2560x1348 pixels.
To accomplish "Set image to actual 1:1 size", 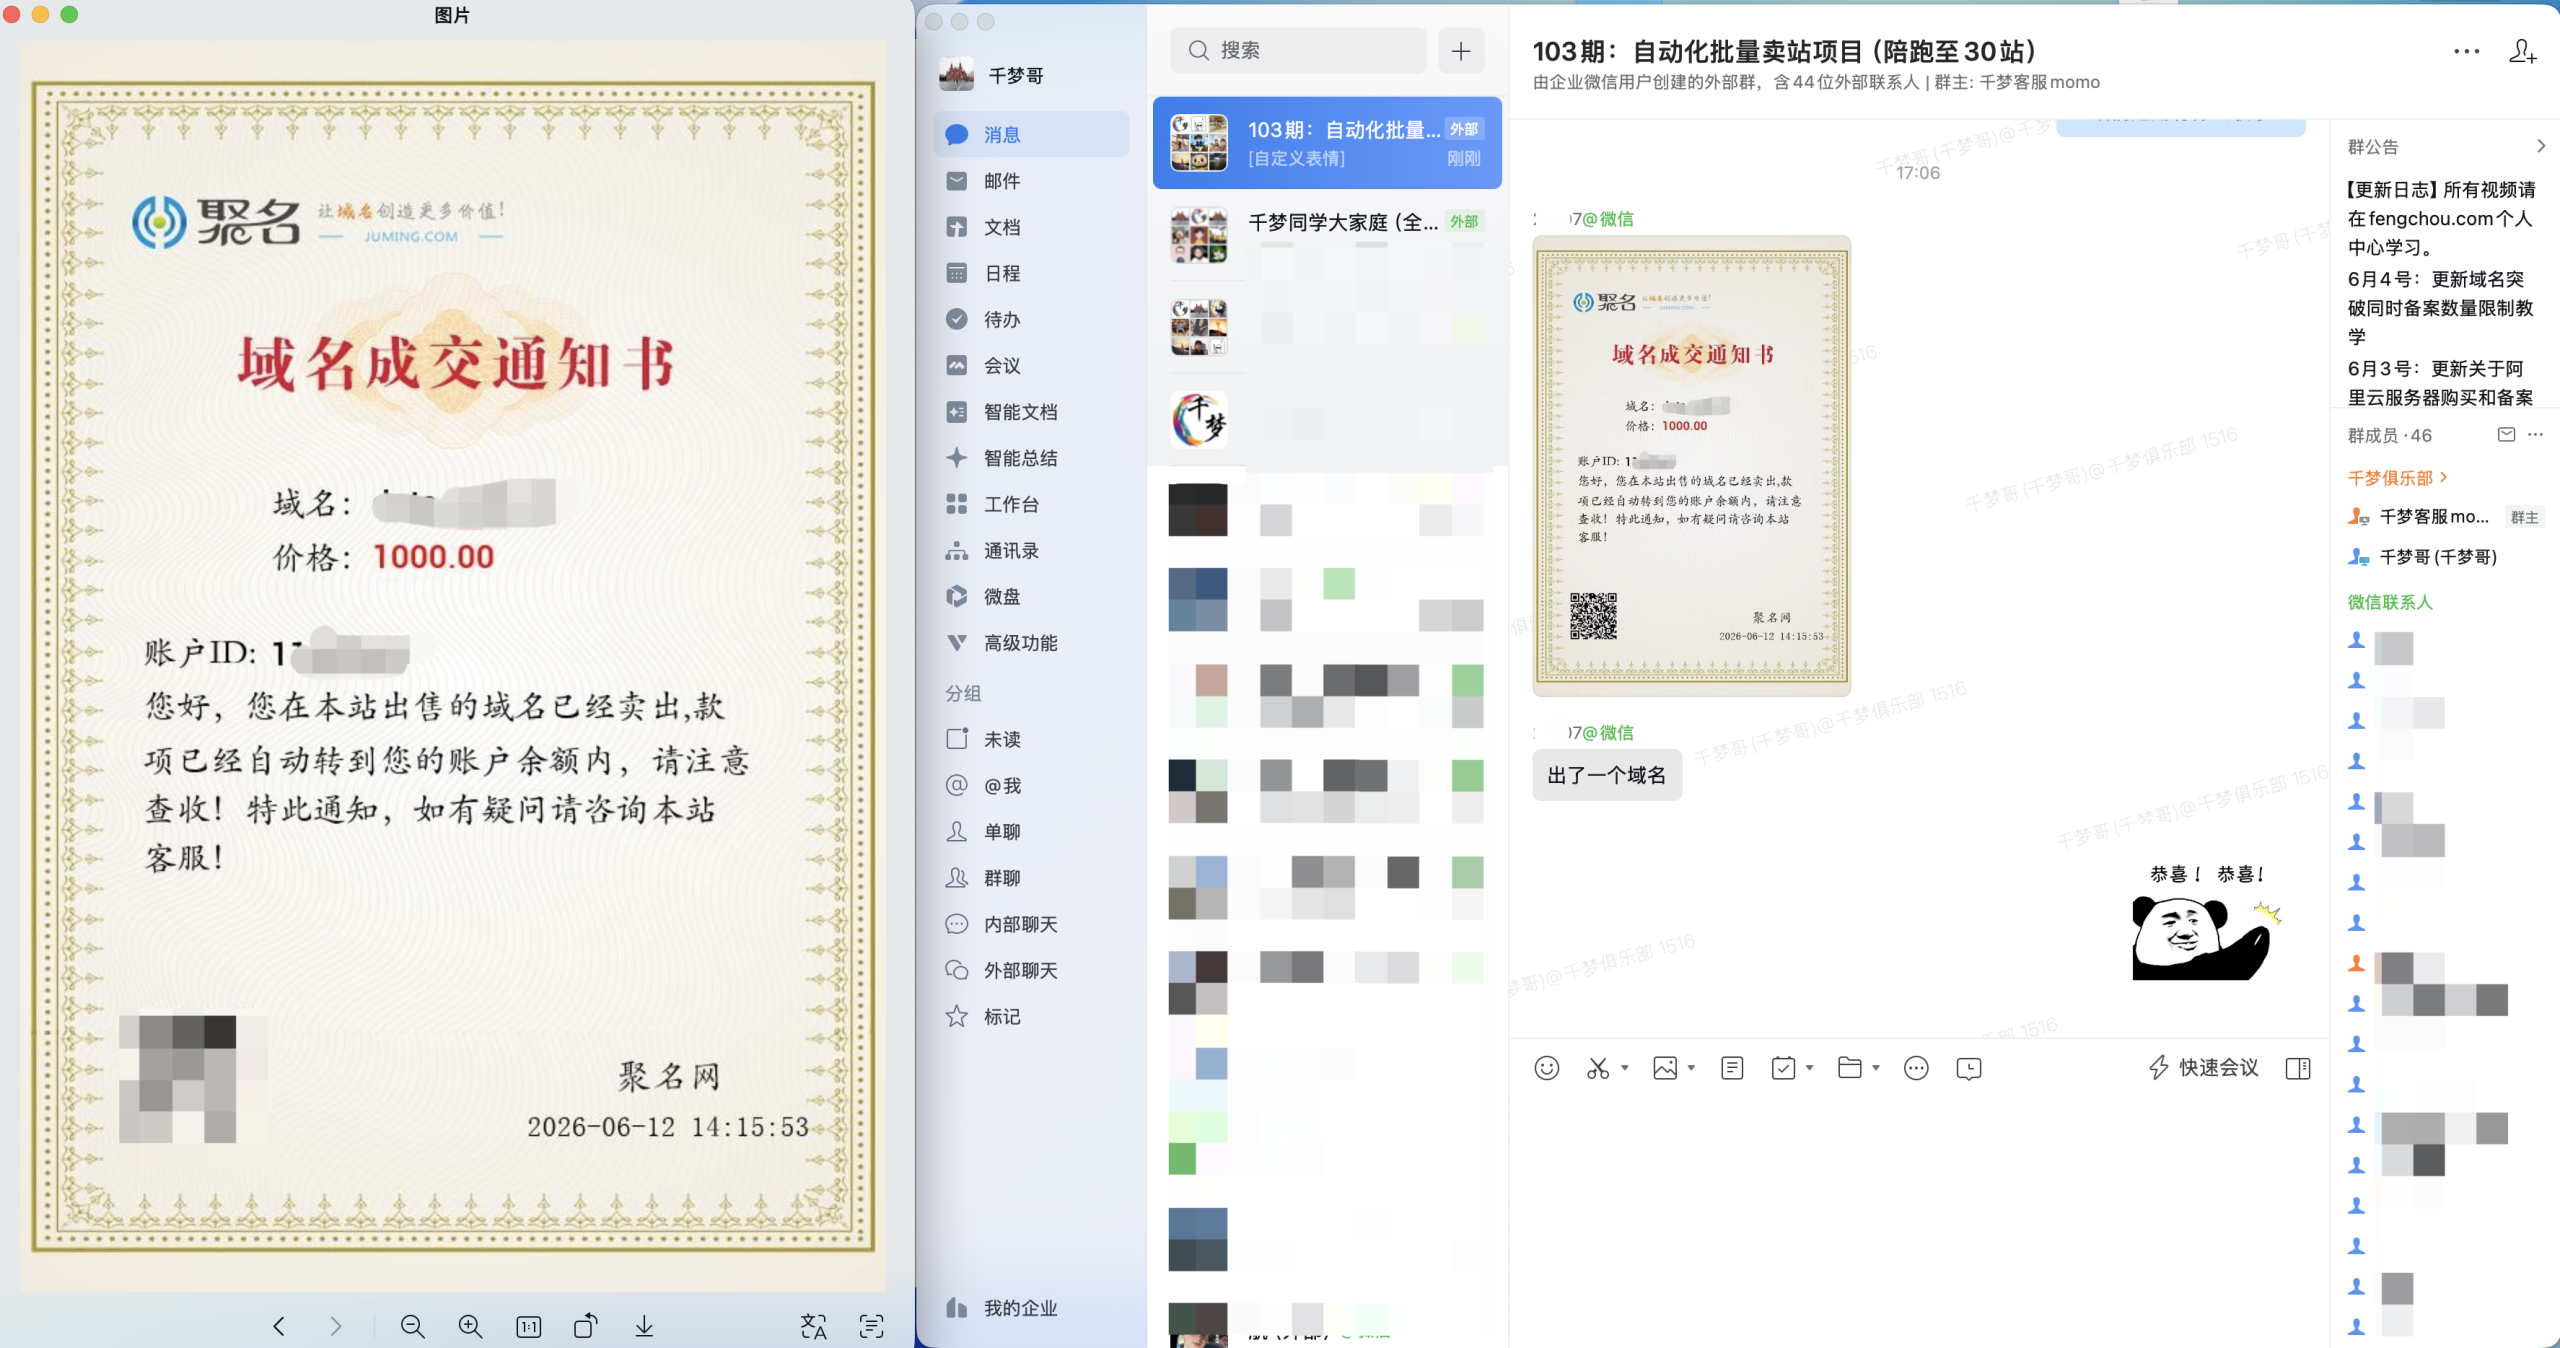I will [x=528, y=1326].
